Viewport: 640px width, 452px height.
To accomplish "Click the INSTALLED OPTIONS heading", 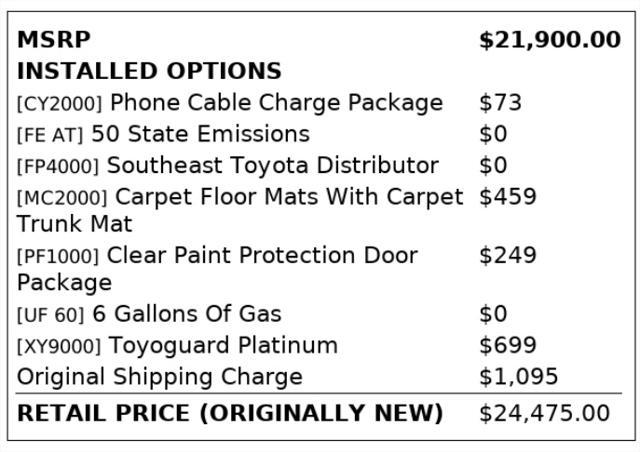I will 149,71.
